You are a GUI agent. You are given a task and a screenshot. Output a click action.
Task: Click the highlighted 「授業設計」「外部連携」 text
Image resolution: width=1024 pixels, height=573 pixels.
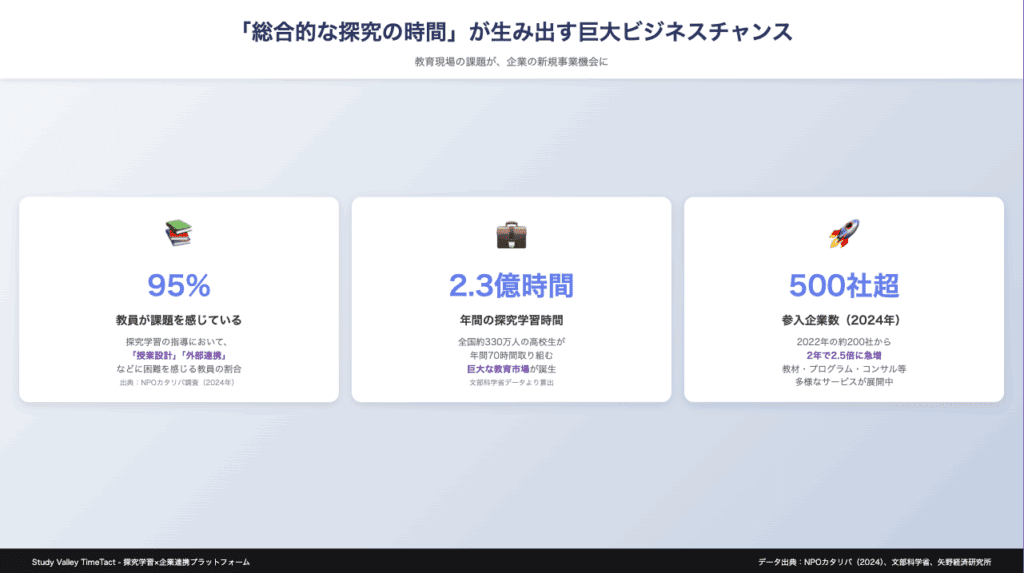click(178, 356)
